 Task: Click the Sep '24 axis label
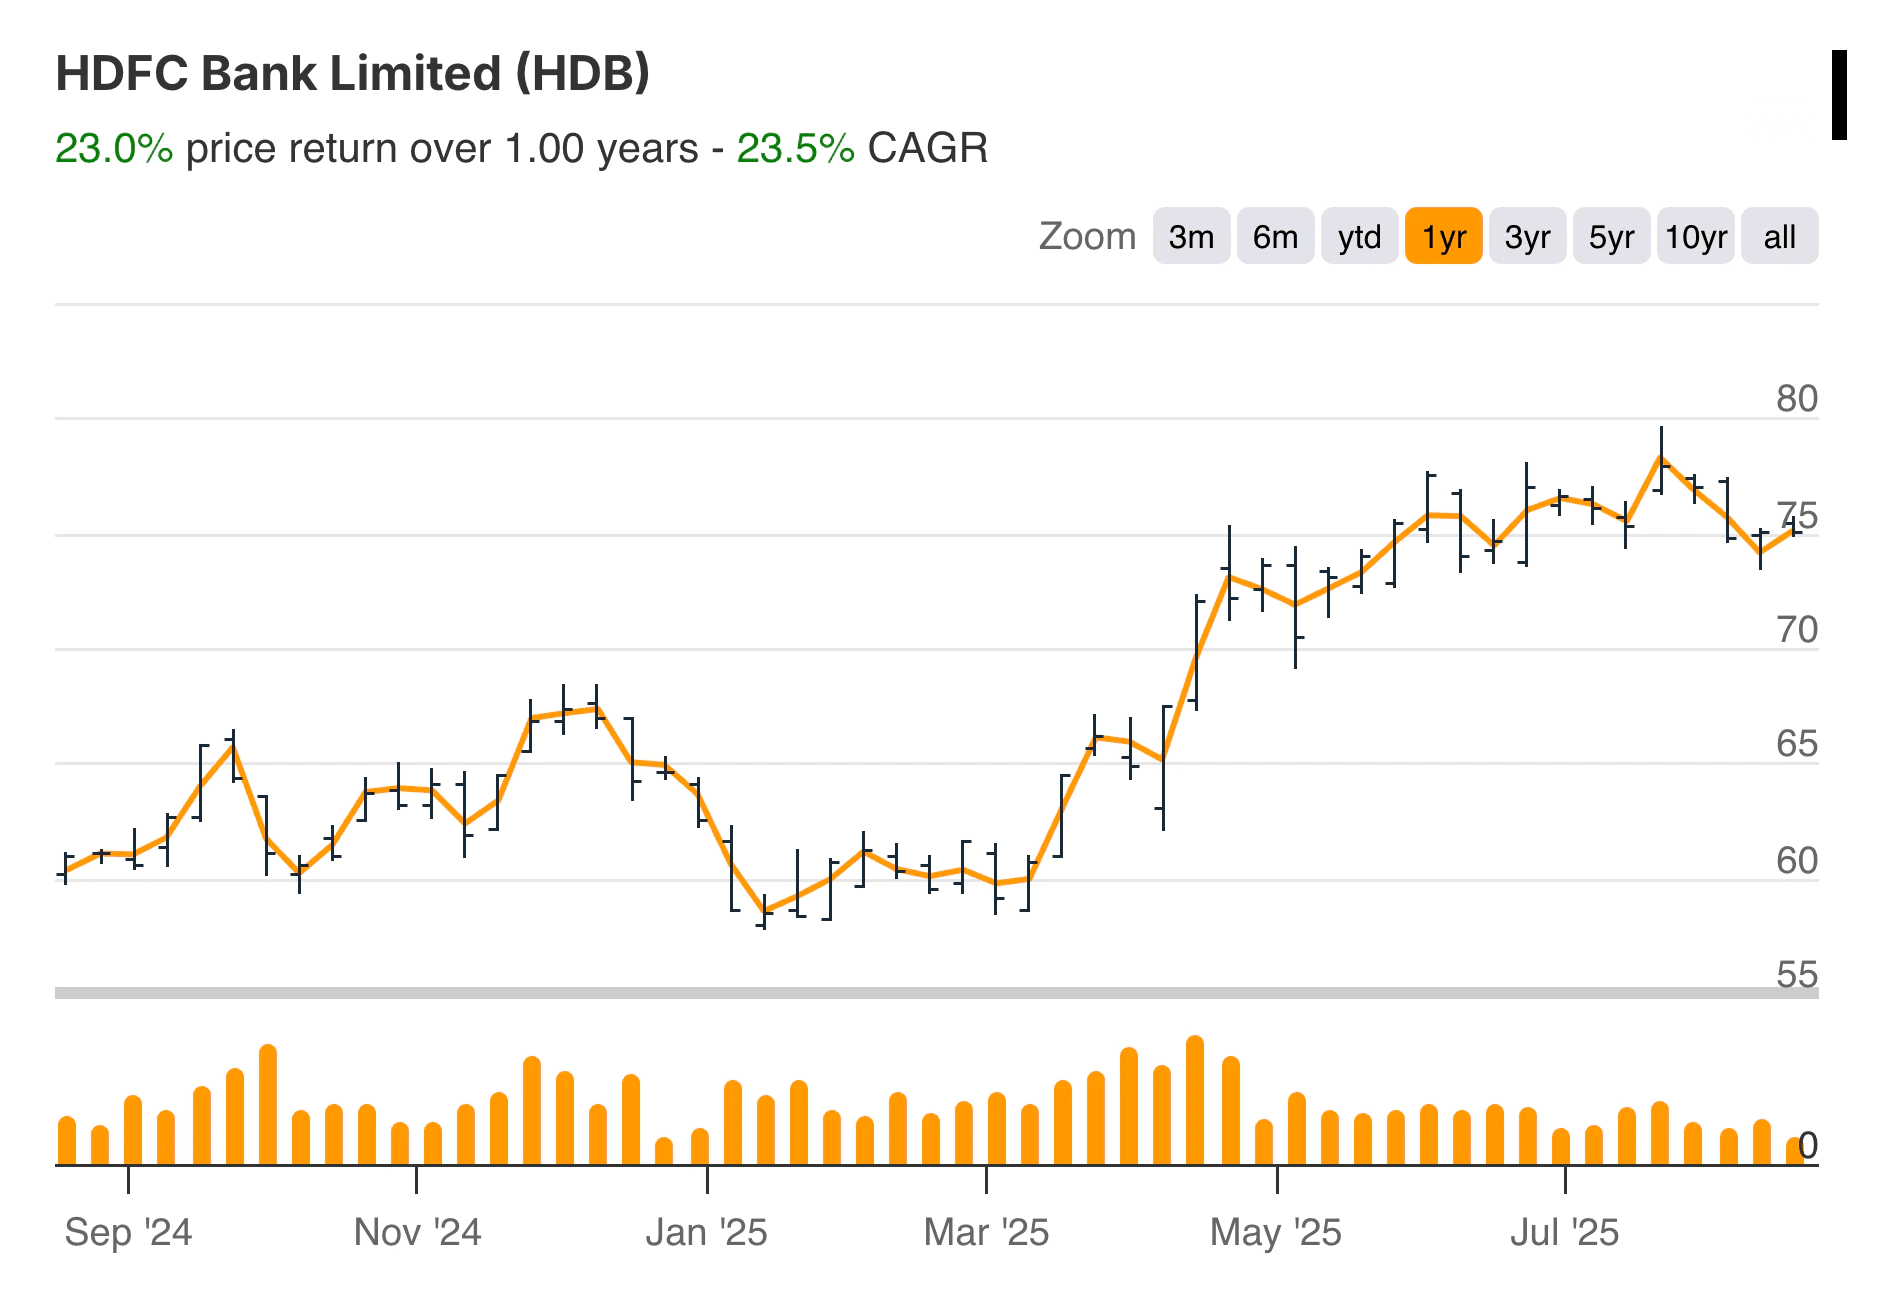(129, 1232)
